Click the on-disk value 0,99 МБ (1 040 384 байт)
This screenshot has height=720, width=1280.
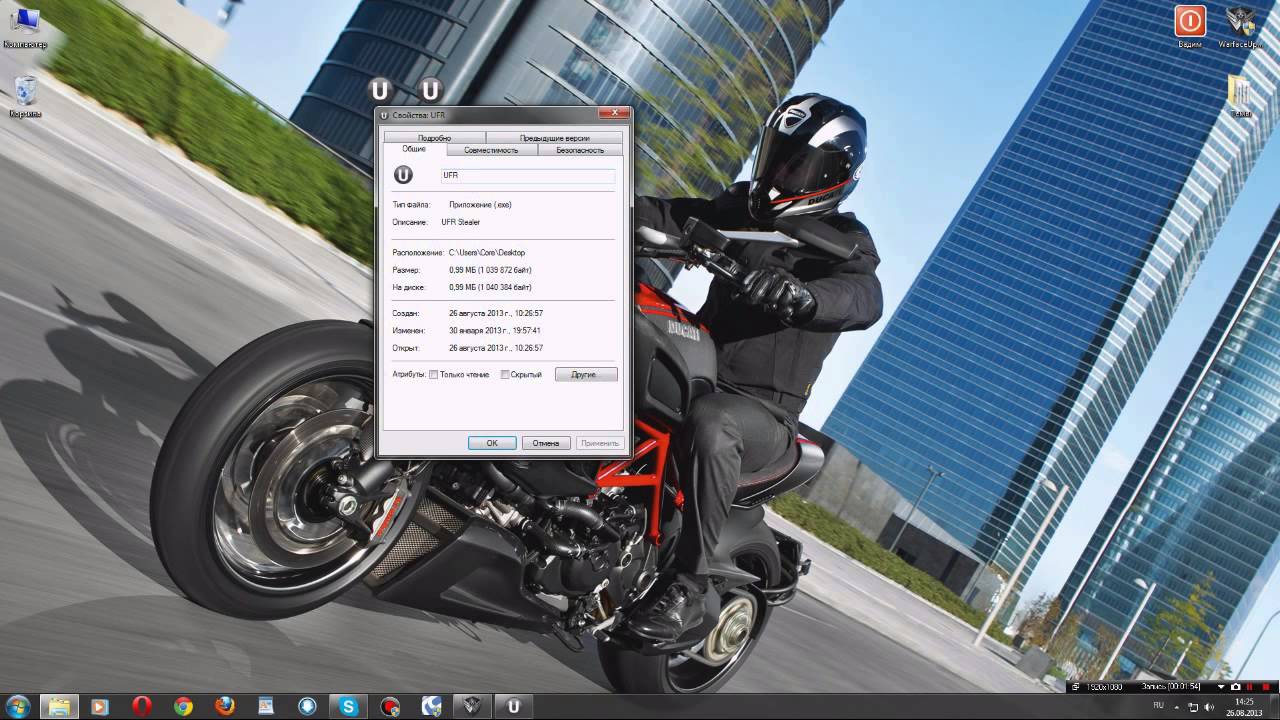[x=490, y=287]
